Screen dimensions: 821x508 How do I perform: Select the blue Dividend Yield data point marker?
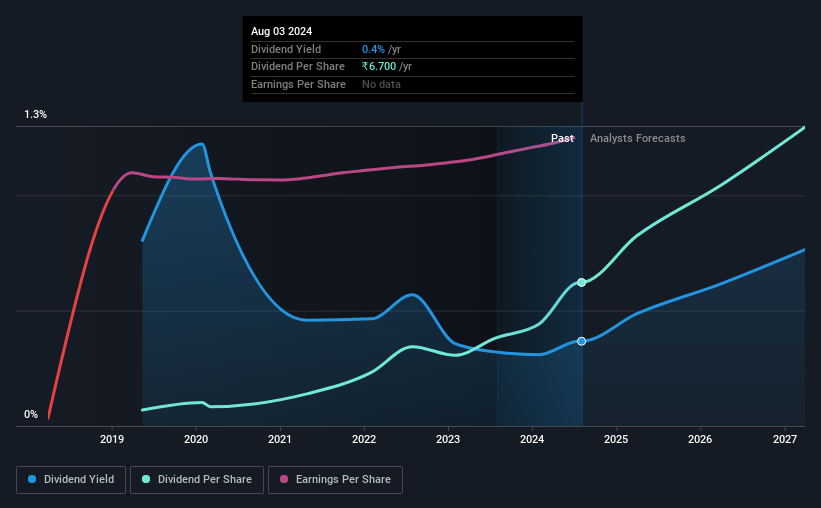click(x=581, y=341)
